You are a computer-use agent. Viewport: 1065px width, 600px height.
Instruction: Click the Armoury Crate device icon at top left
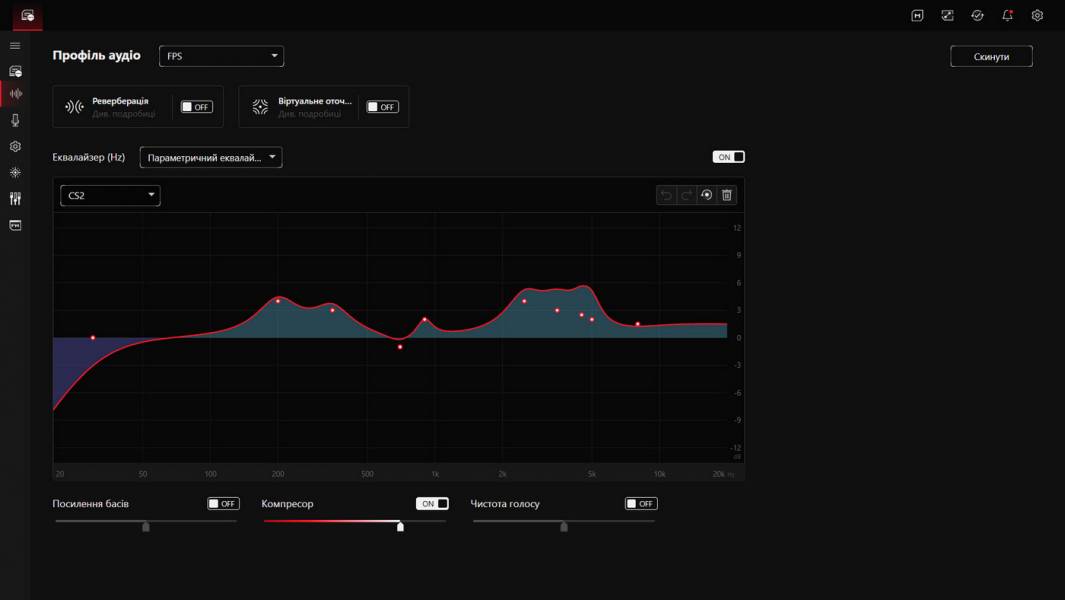click(x=28, y=16)
